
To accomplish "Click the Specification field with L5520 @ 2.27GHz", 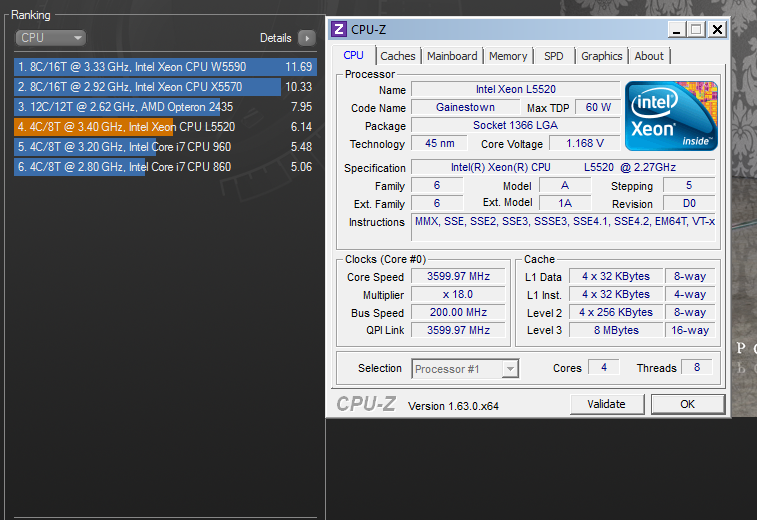I will click(x=563, y=168).
